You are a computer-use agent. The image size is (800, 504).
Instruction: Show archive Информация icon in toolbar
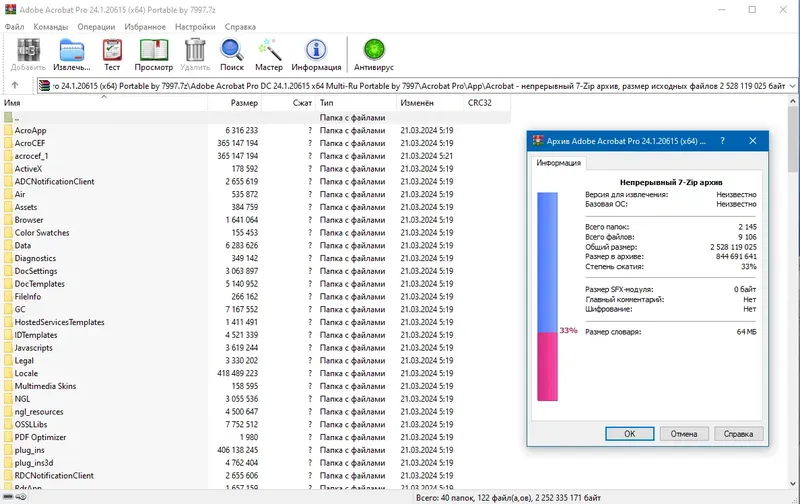coord(316,50)
